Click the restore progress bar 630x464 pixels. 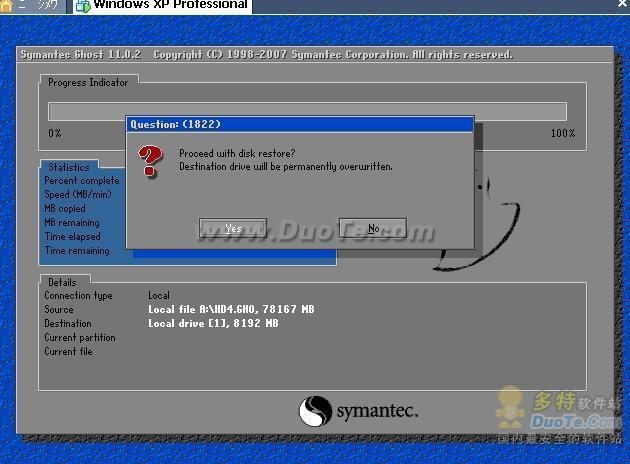(307, 111)
